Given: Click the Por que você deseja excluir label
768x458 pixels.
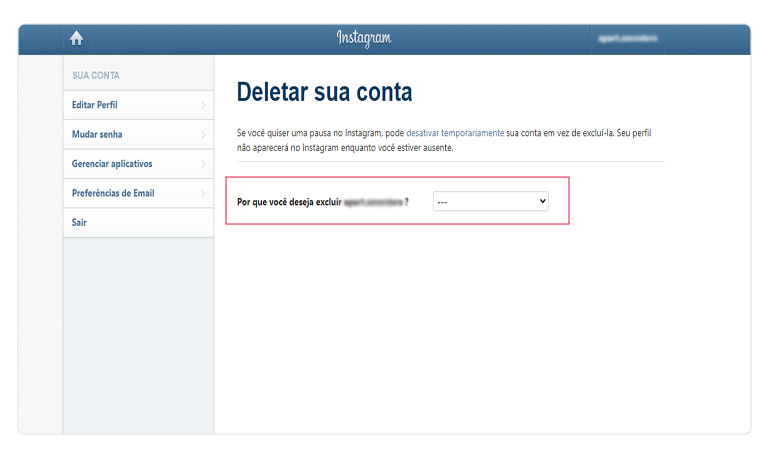Looking at the screenshot, I should tap(289, 202).
